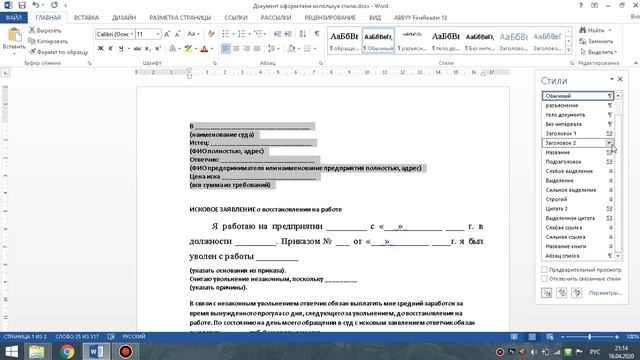Open Chrome from the taskbar

(67, 351)
